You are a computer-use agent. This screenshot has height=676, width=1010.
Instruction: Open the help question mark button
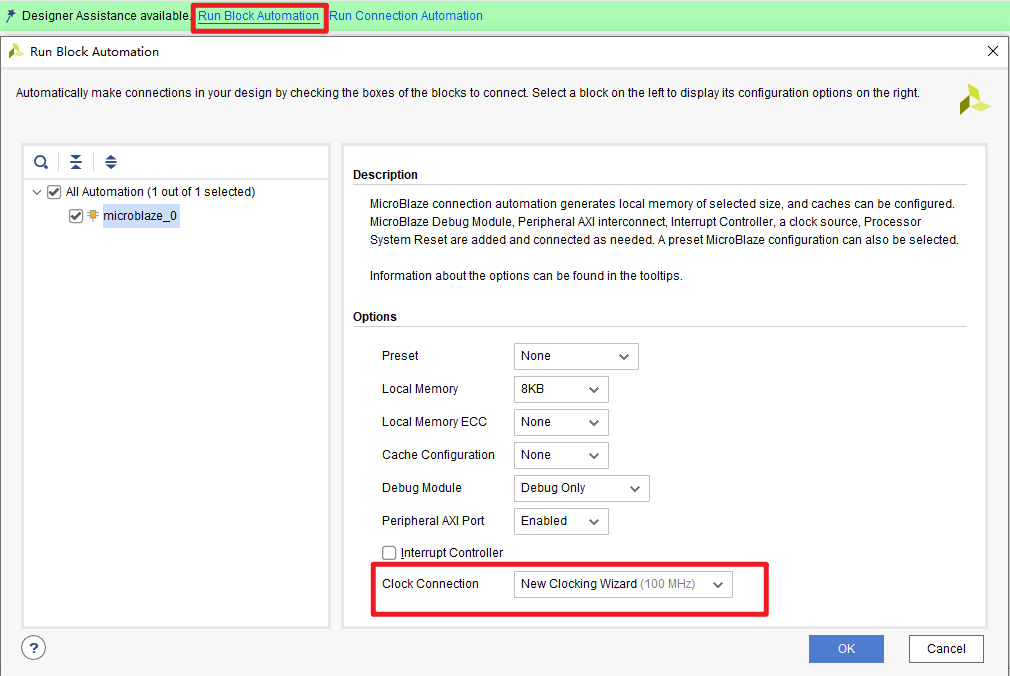33,648
